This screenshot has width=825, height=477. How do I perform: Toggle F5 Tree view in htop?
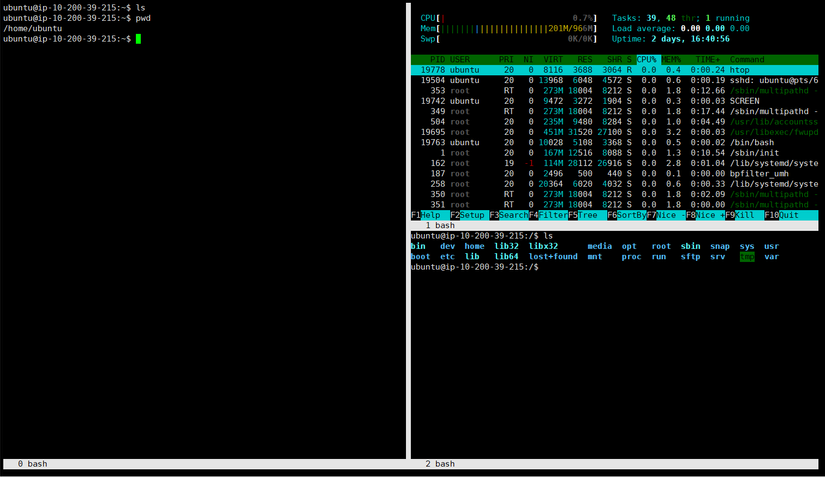587,215
